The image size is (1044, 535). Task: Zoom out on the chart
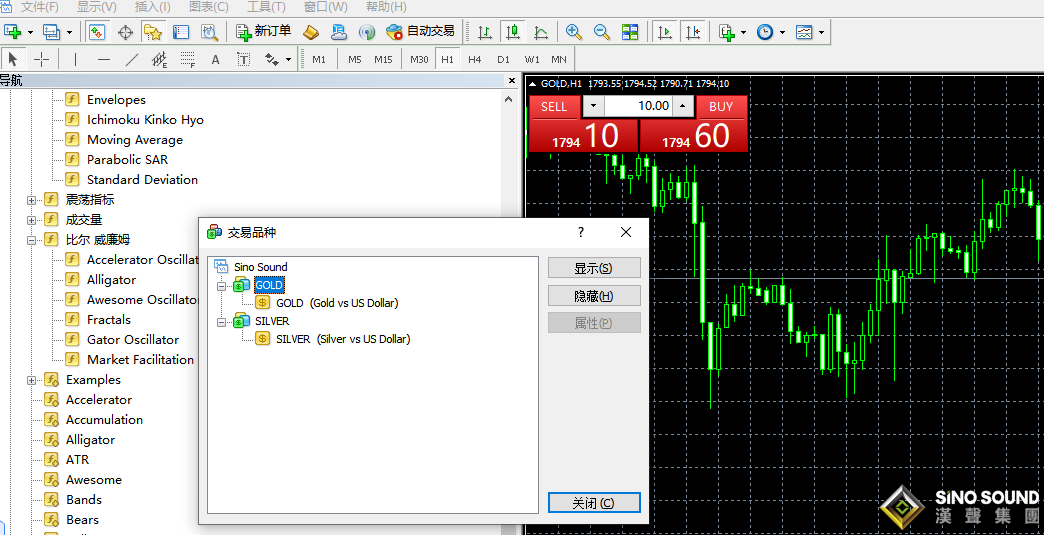pos(602,31)
